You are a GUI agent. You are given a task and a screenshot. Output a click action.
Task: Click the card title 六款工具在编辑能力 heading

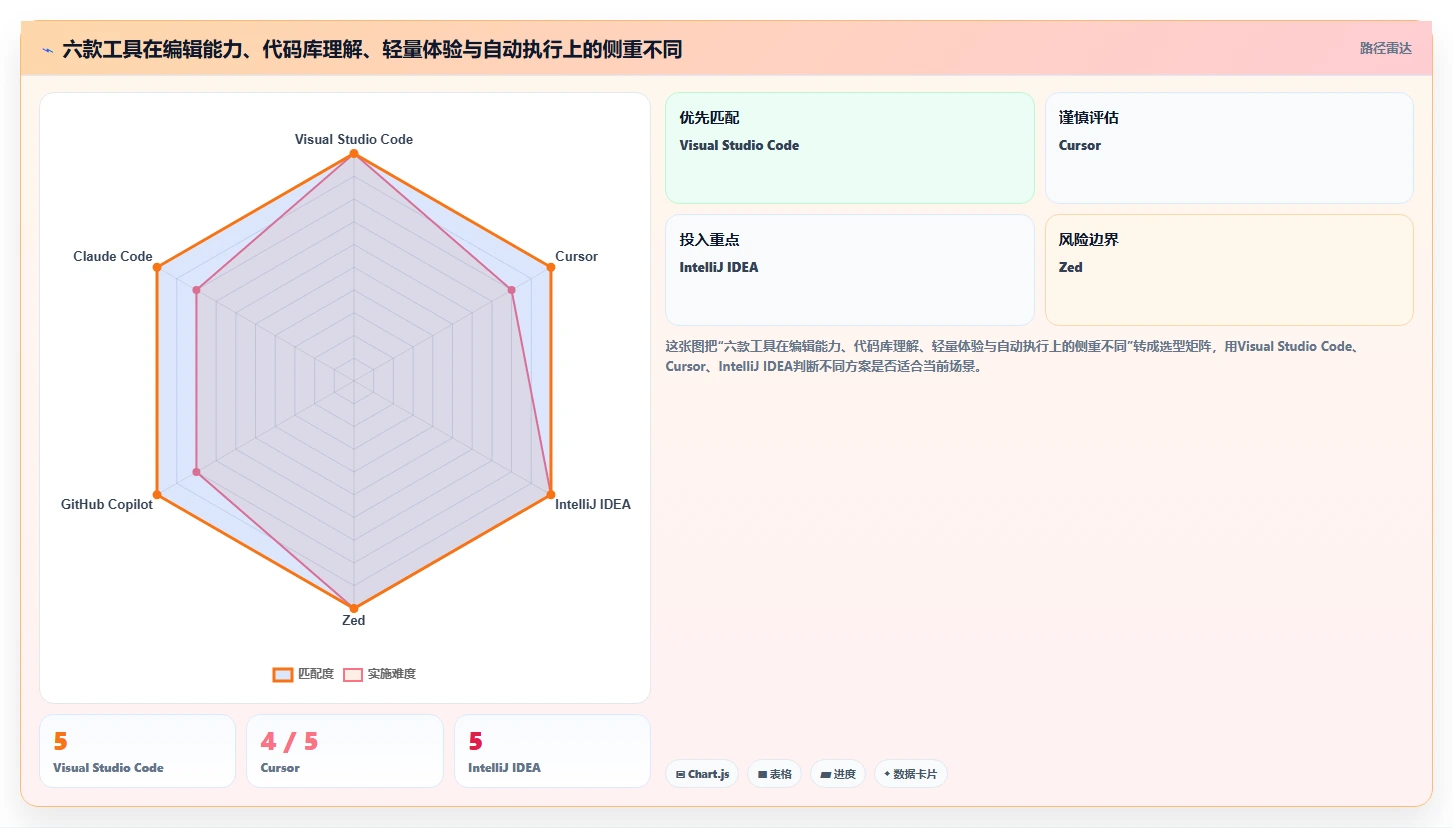click(372, 50)
